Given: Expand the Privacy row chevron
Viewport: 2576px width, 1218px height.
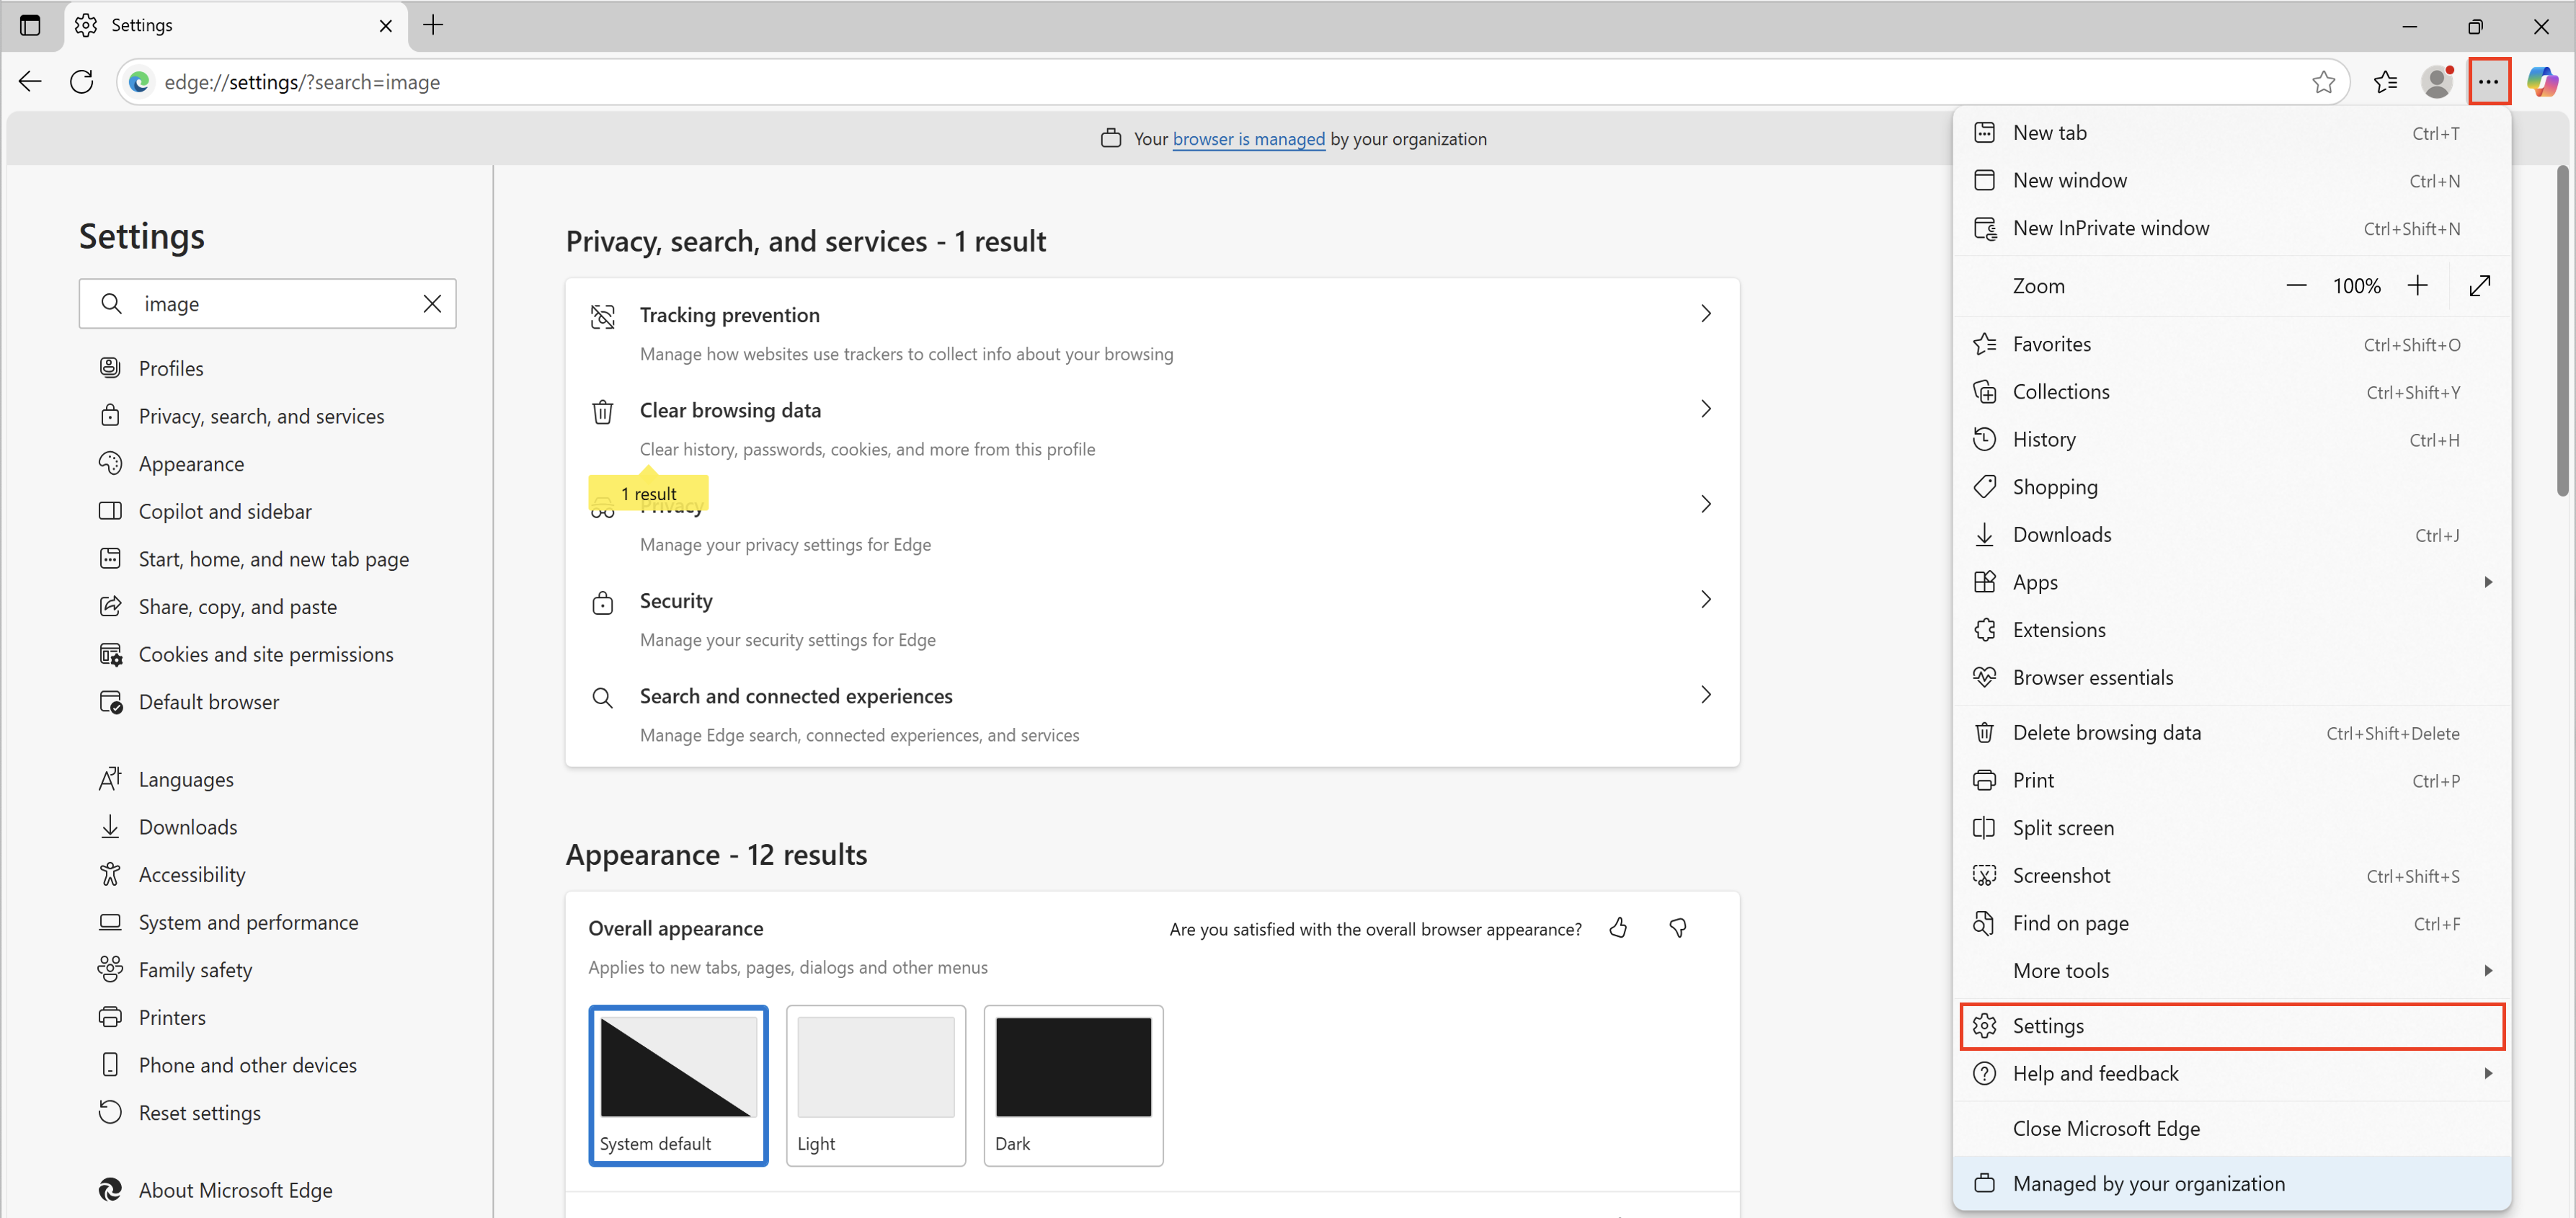Looking at the screenshot, I should click(1706, 504).
